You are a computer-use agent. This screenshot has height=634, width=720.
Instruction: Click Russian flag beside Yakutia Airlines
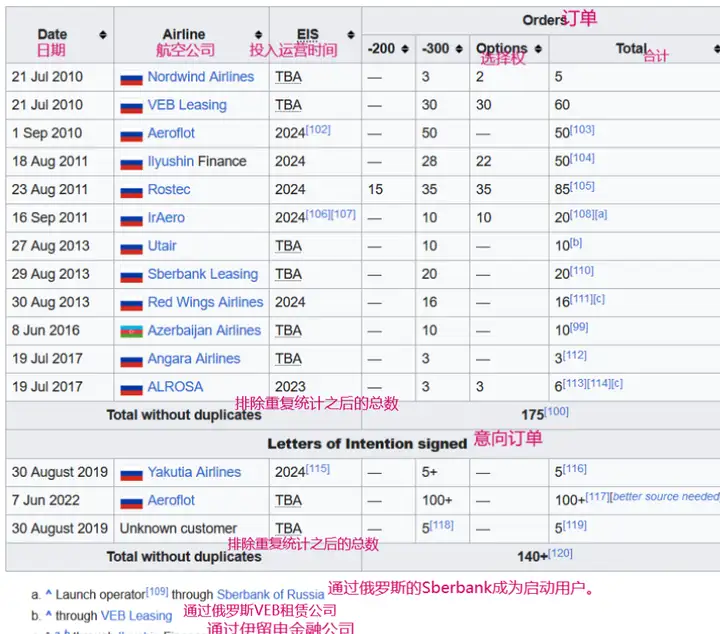131,473
